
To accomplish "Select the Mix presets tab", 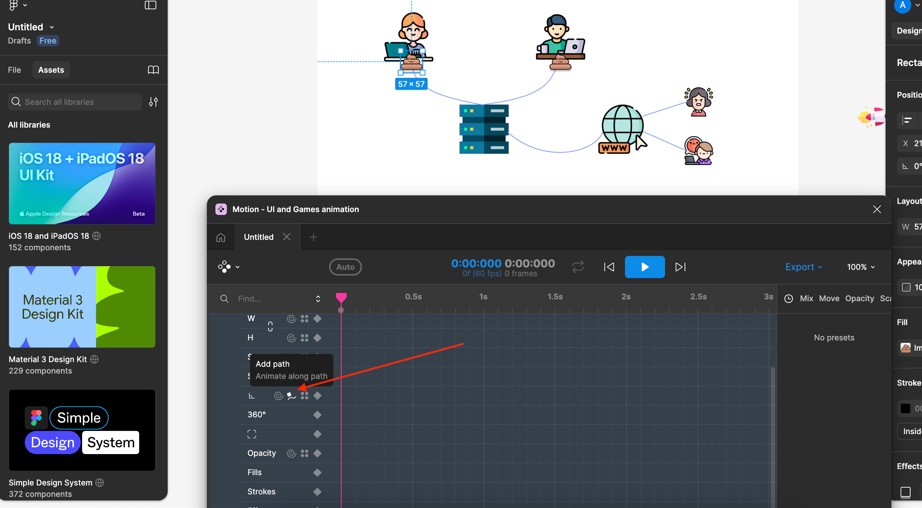I will click(806, 299).
